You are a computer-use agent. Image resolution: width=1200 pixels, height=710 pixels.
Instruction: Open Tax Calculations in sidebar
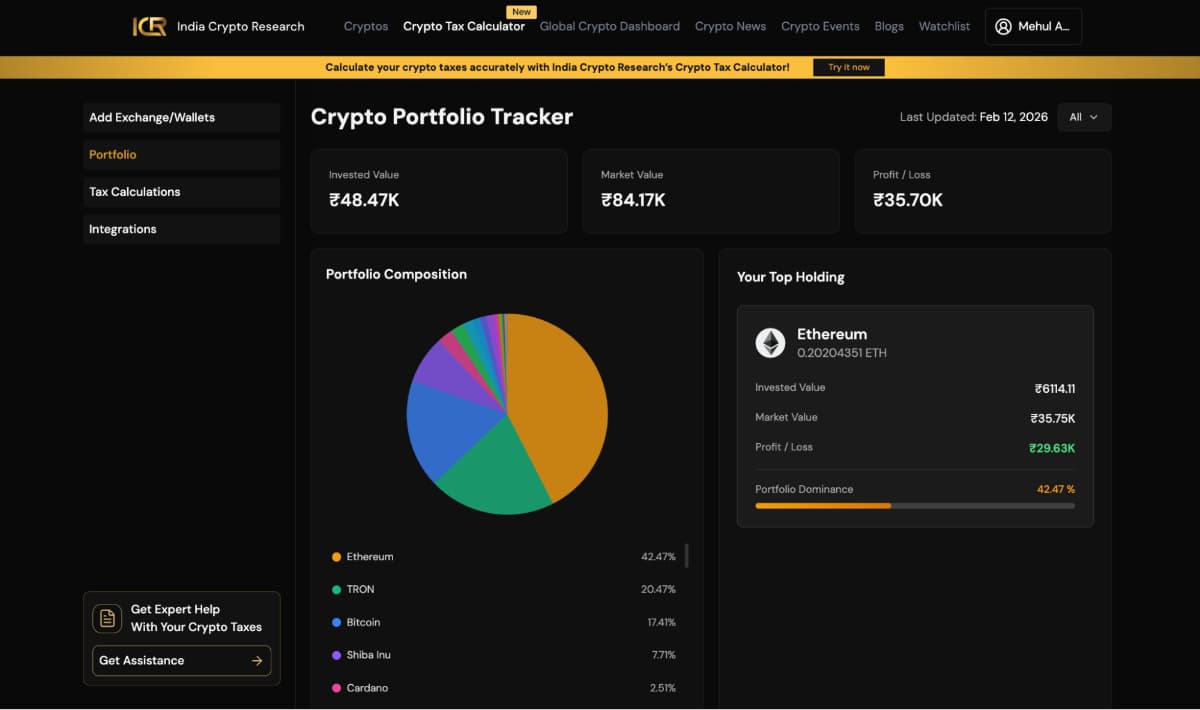182,192
